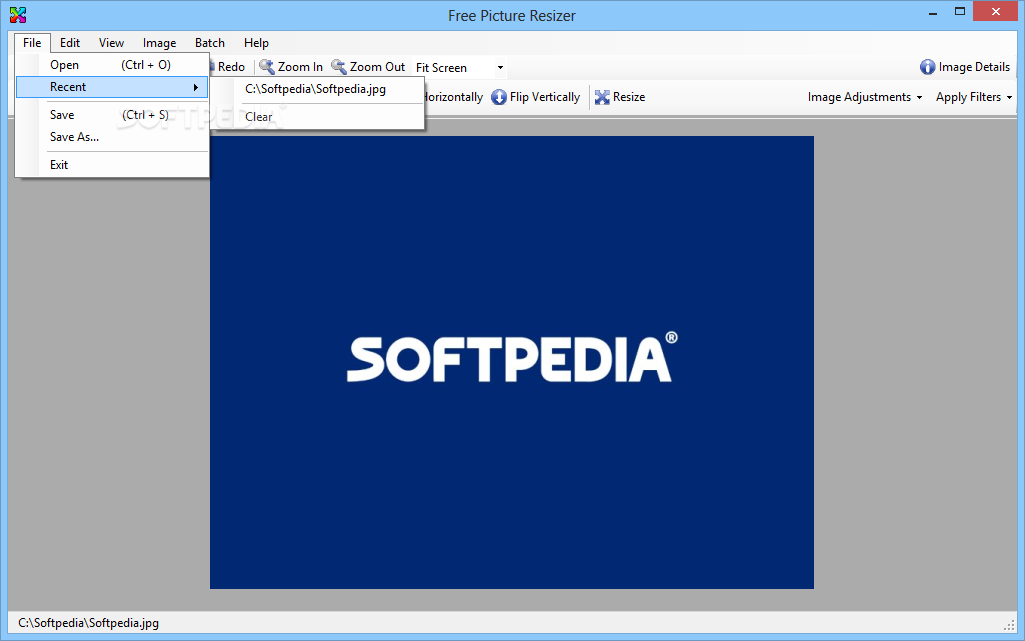Open the View menu
This screenshot has width=1025, height=641.
pos(111,42)
